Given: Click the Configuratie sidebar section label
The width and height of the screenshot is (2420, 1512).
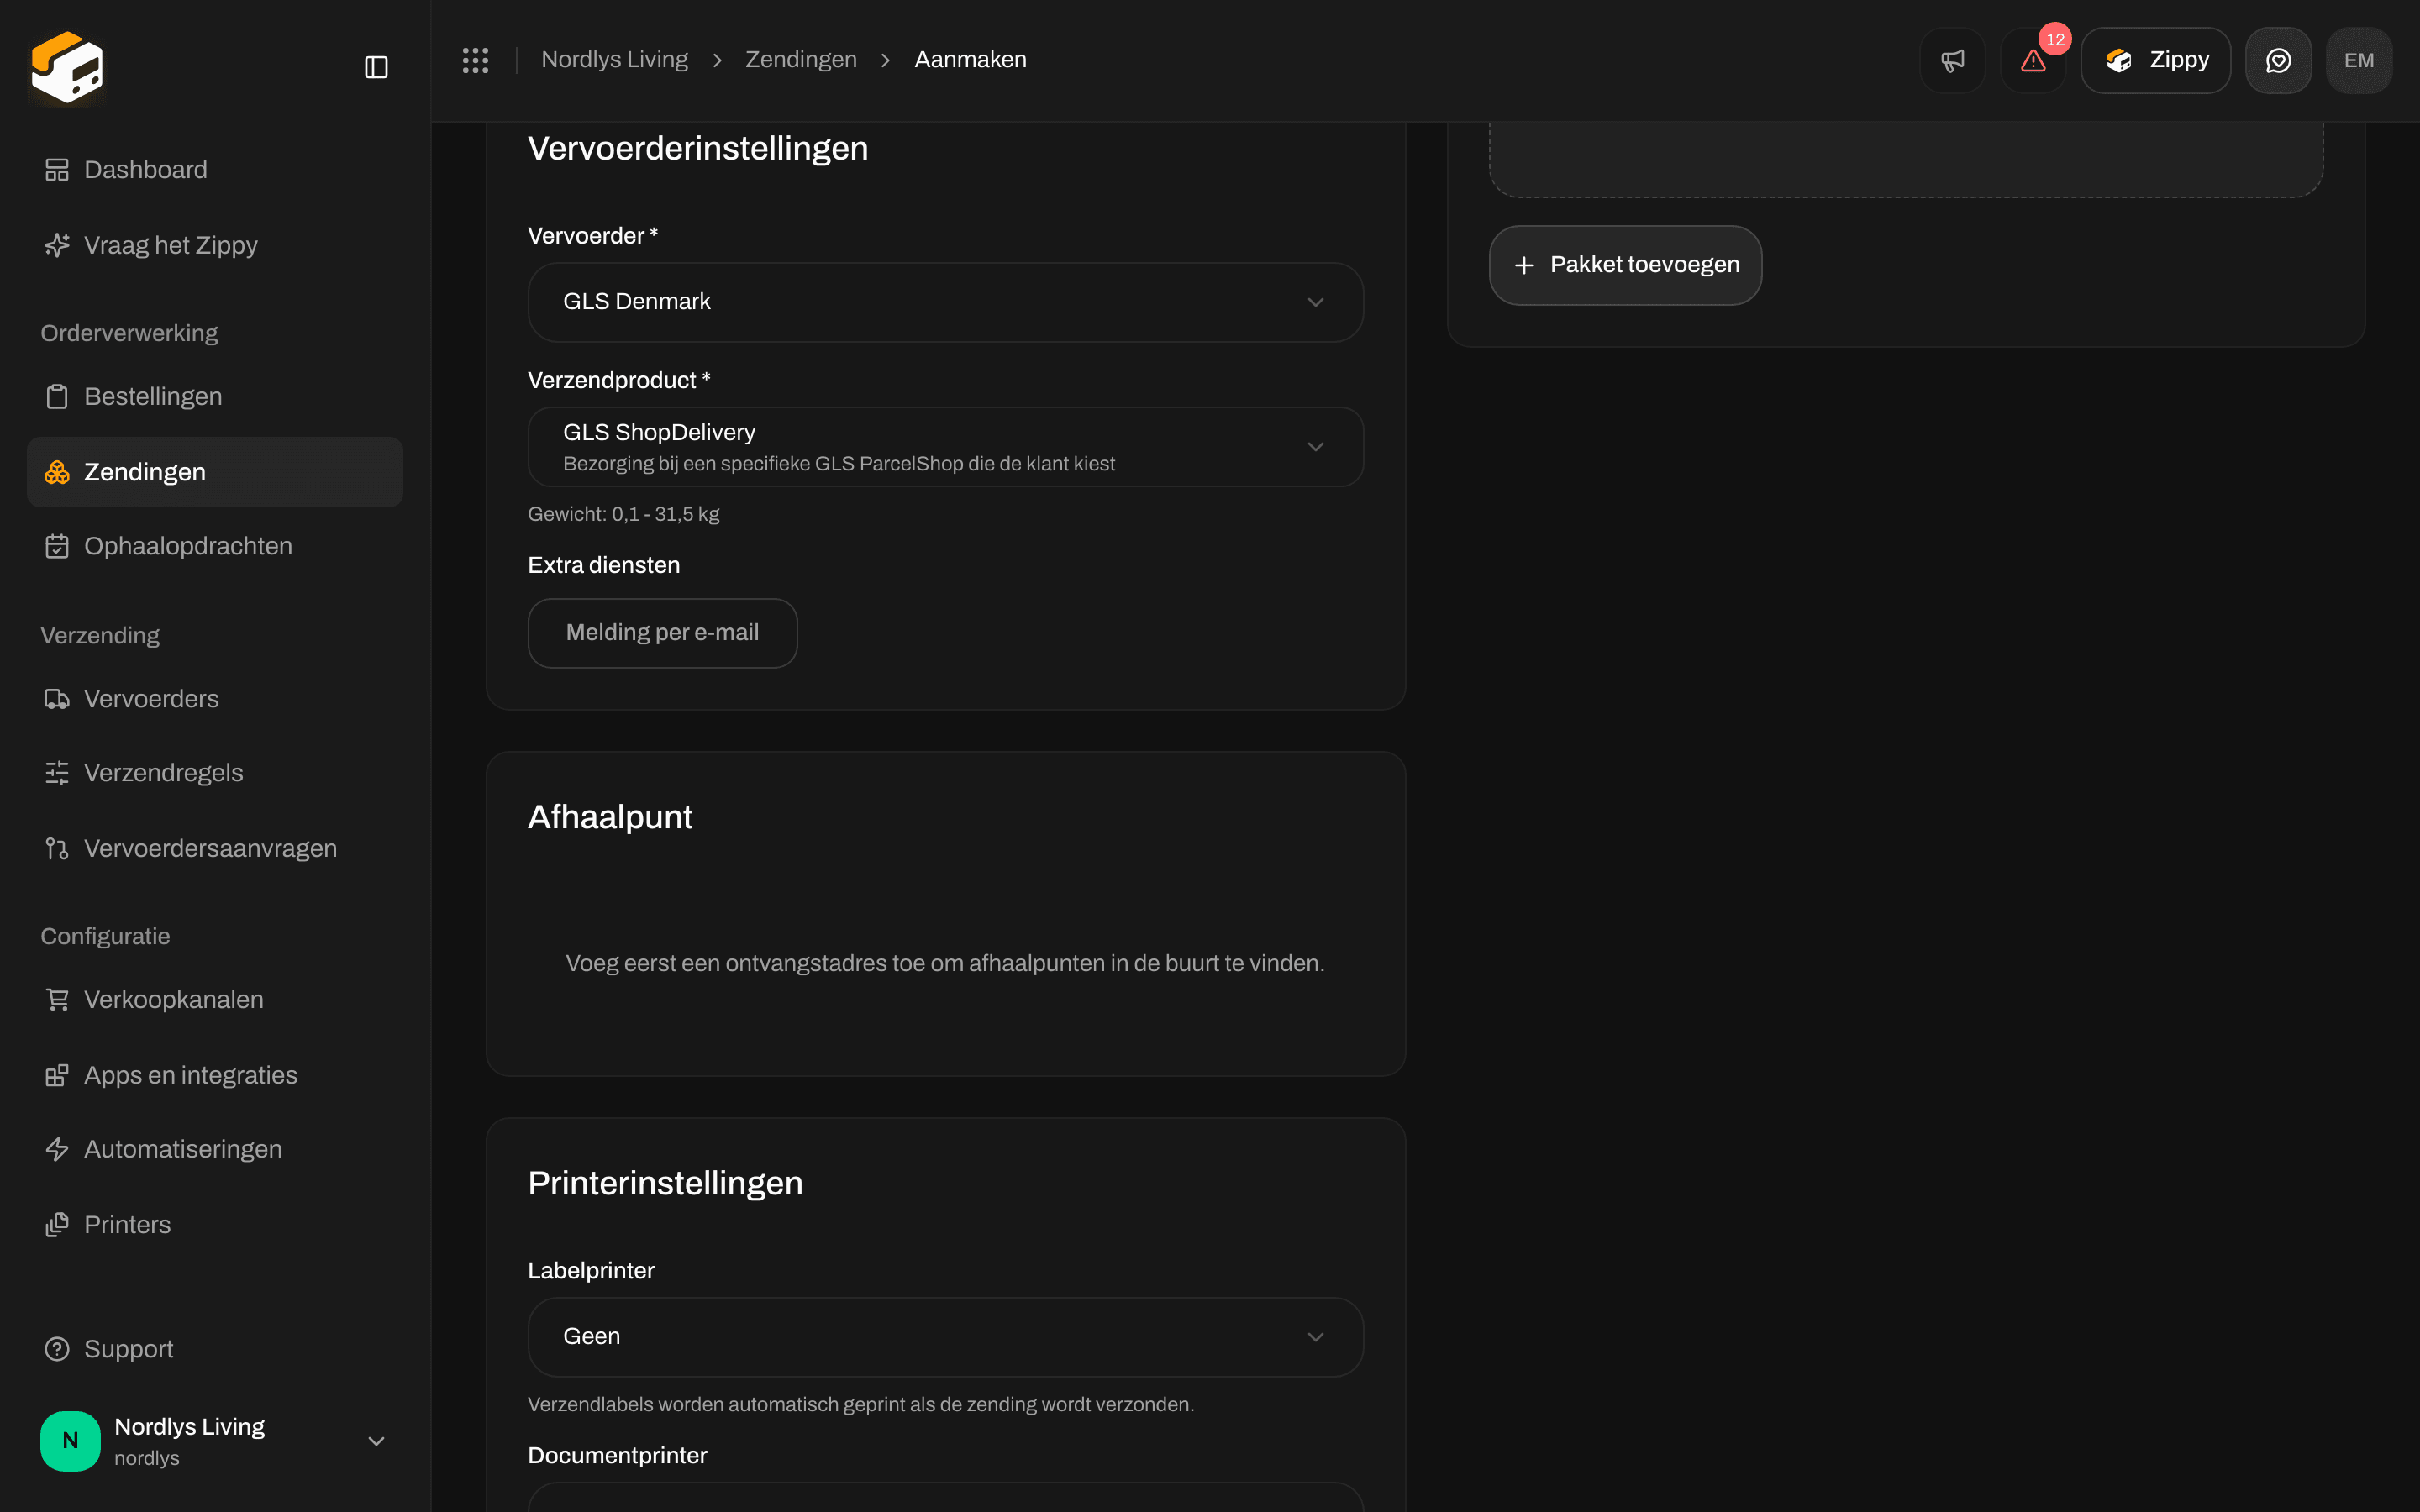Looking at the screenshot, I should click(105, 936).
